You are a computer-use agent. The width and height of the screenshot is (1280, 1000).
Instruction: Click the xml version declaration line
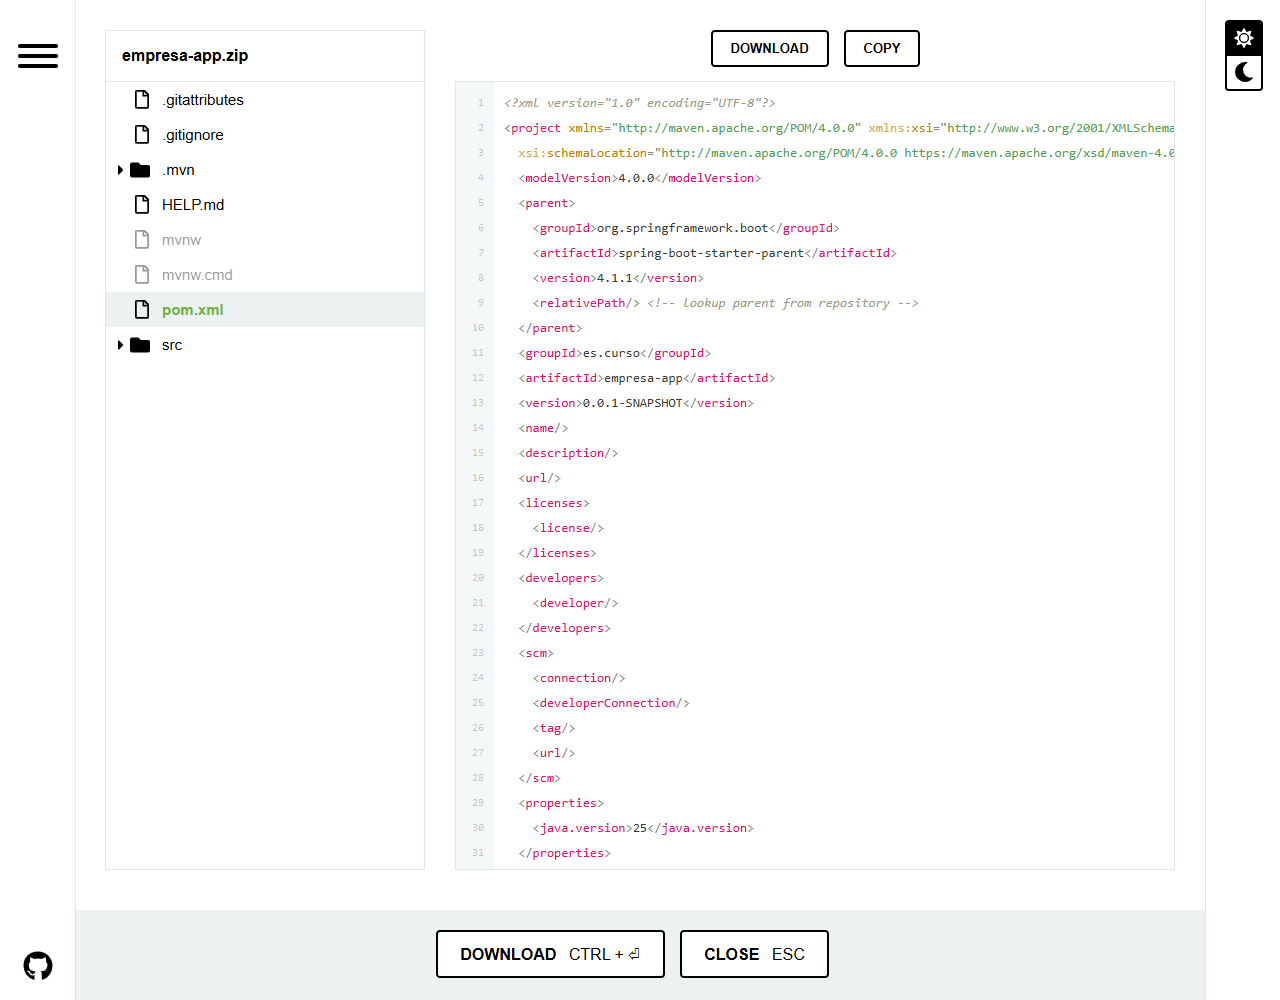pyautogui.click(x=640, y=103)
